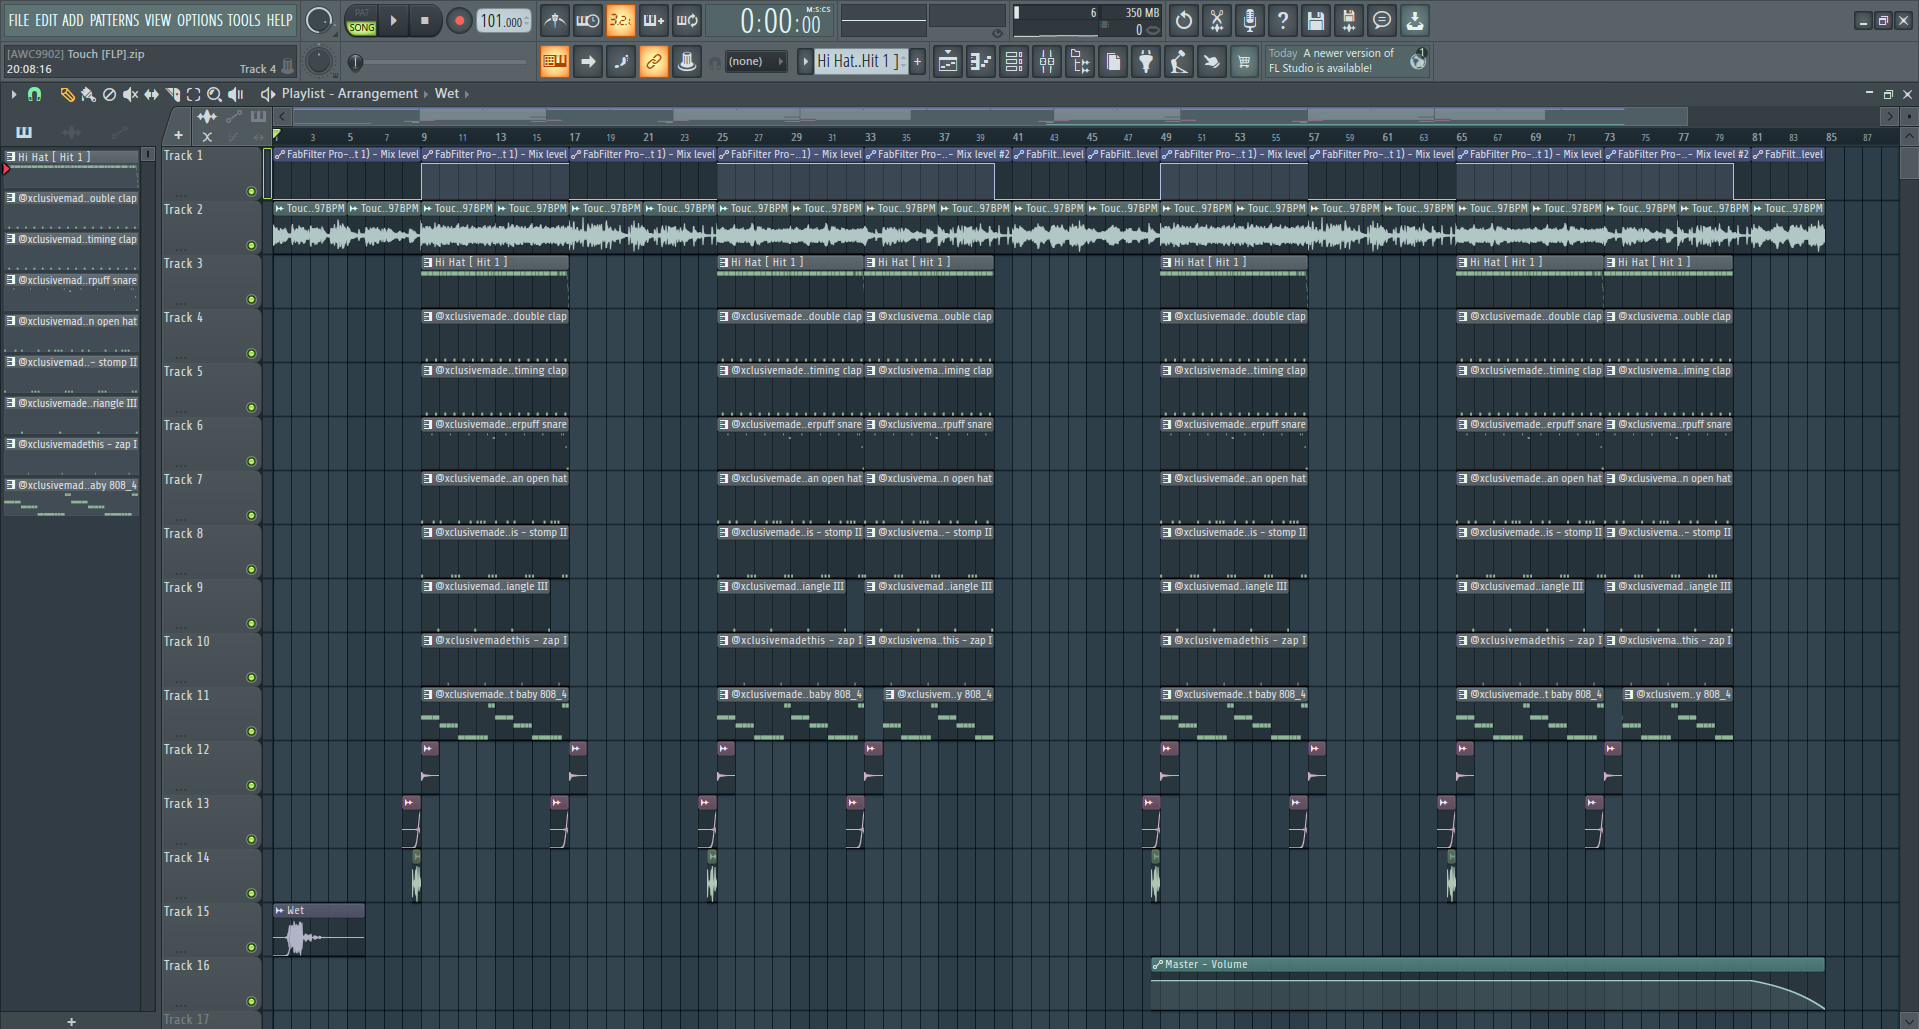Select the Mute tool speaker icon
Viewport: 1919px width, 1029px height.
point(130,94)
